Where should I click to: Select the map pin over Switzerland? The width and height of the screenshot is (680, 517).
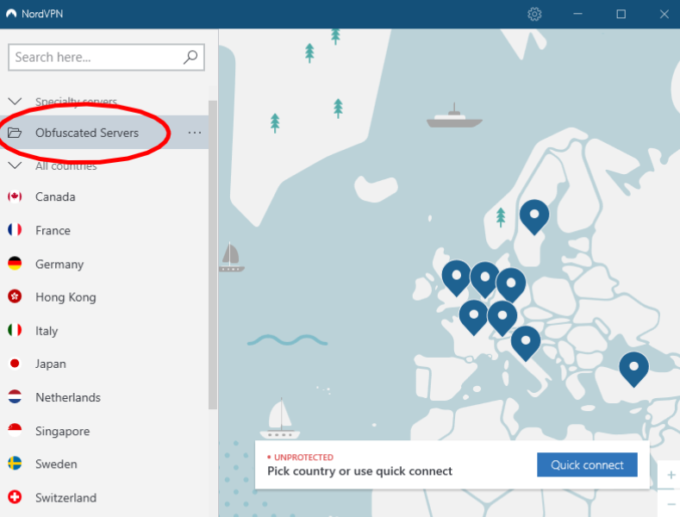pyautogui.click(x=502, y=318)
